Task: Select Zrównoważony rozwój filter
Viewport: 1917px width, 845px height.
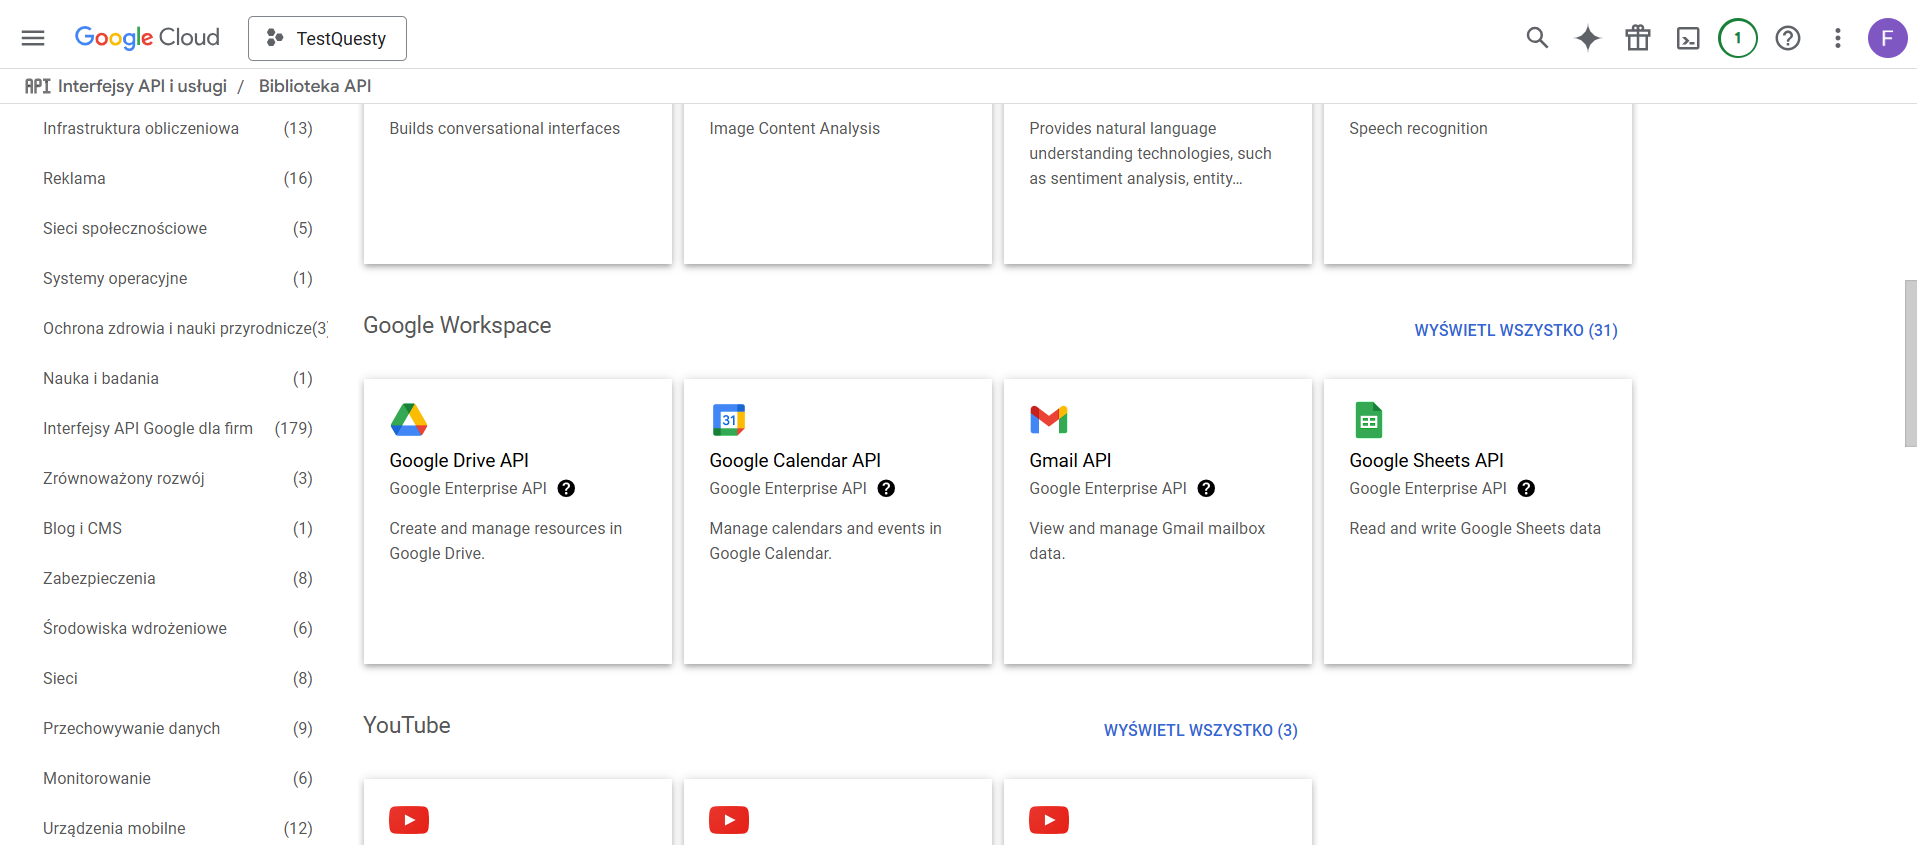Action: tap(178, 478)
